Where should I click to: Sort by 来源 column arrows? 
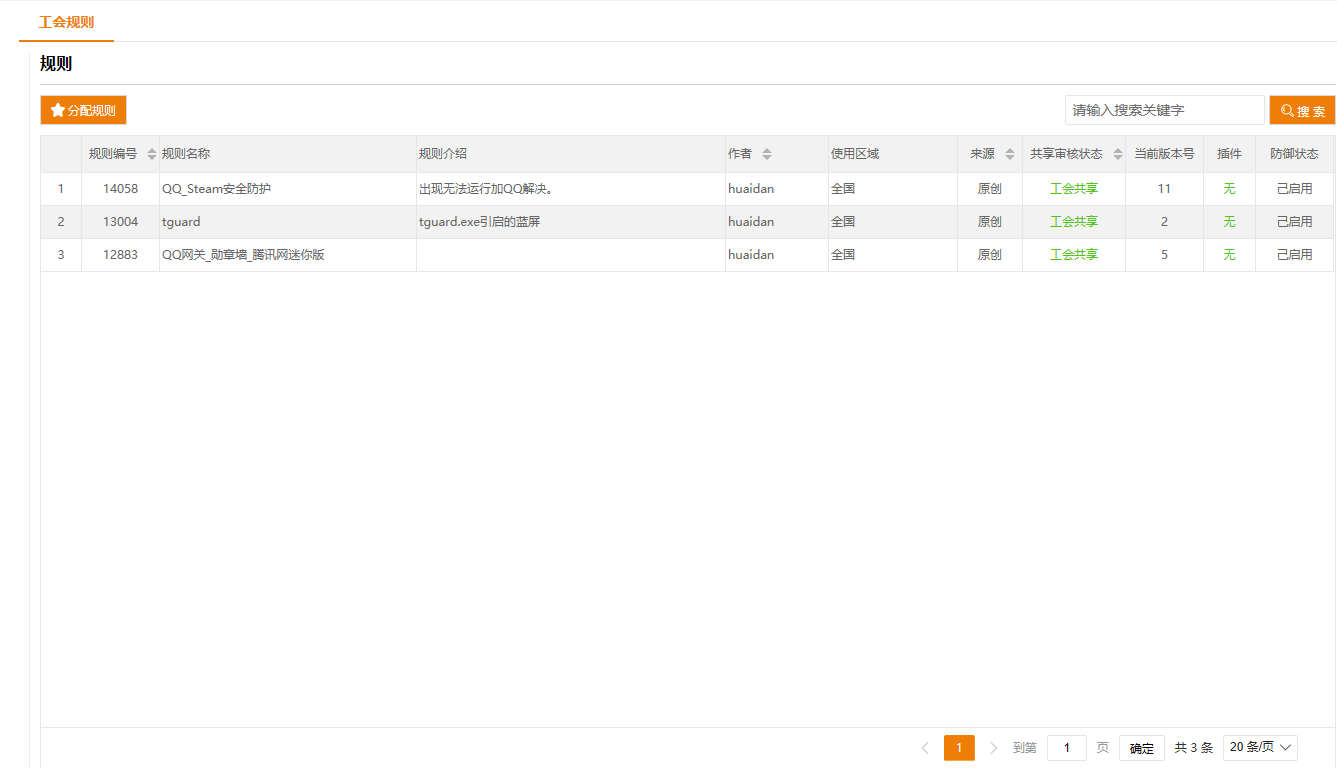[1010, 154]
